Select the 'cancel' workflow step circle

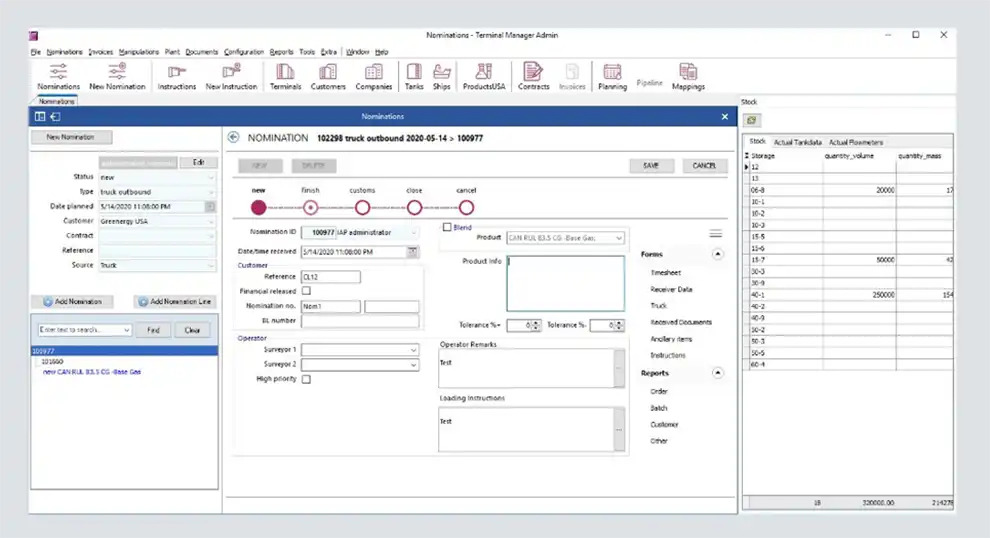pyautogui.click(x=466, y=207)
